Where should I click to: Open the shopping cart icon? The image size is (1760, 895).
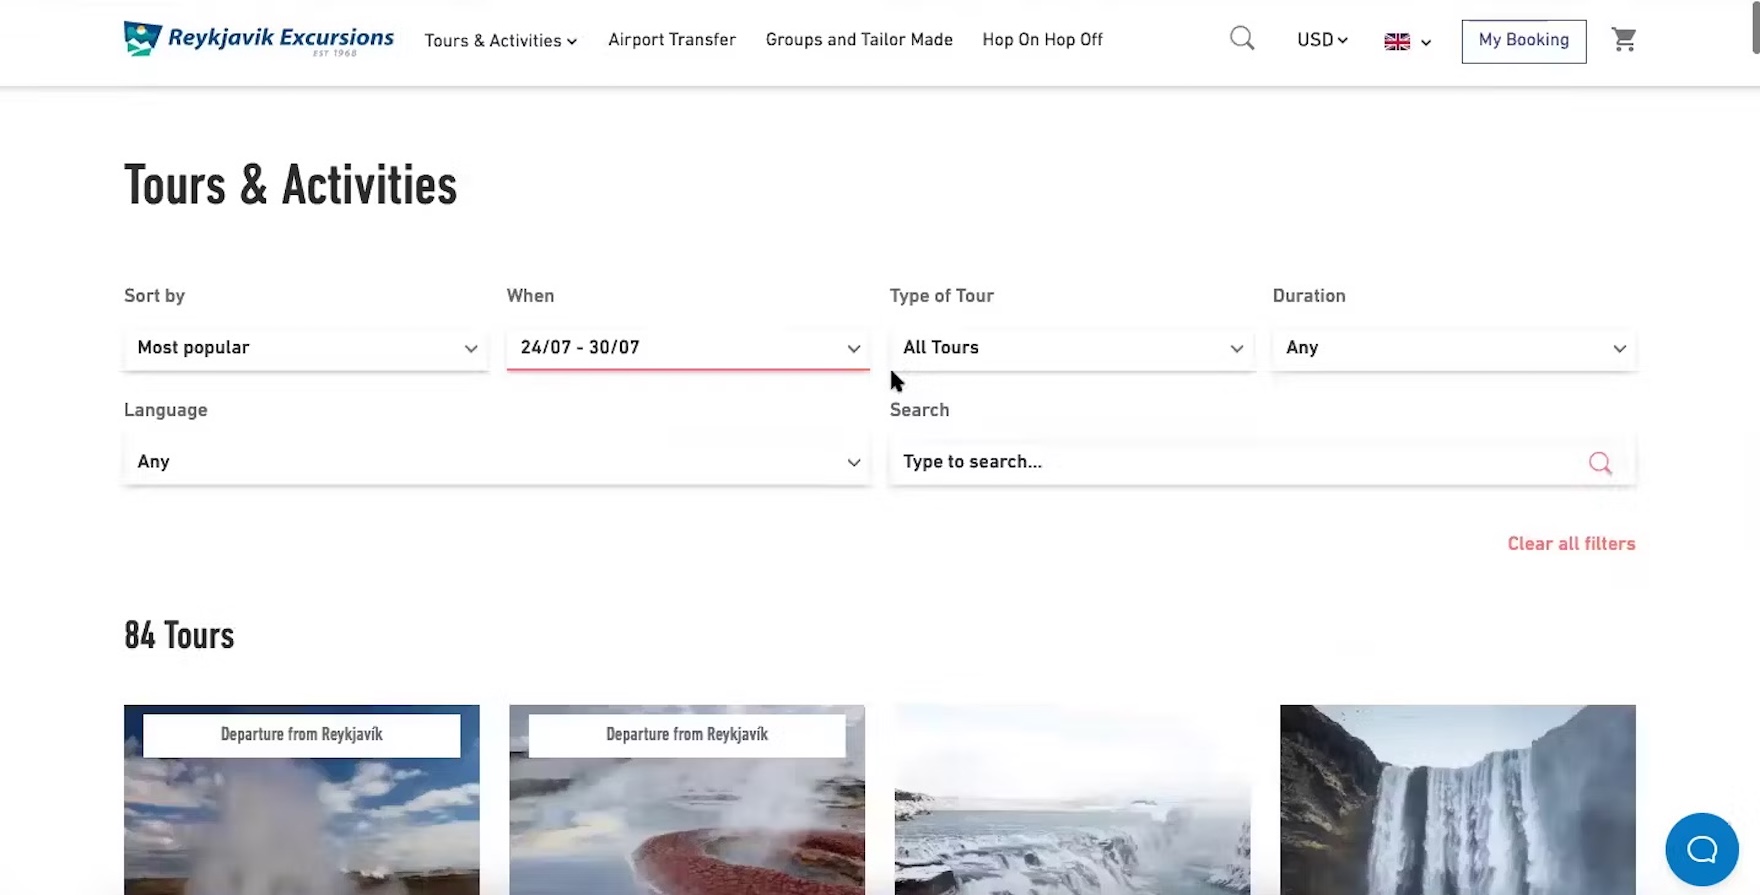1623,40
